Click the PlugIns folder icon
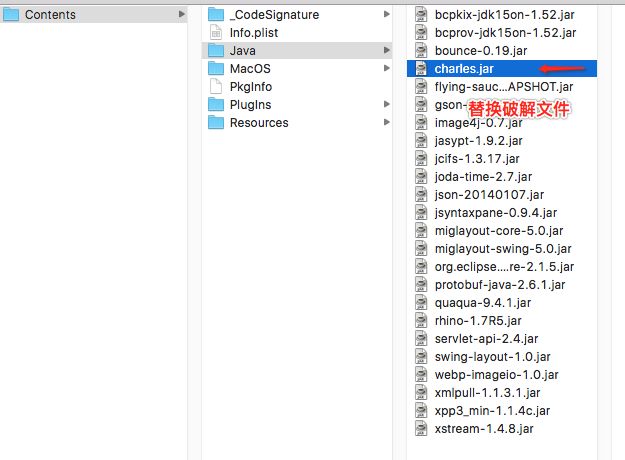625x460 pixels. 216,104
